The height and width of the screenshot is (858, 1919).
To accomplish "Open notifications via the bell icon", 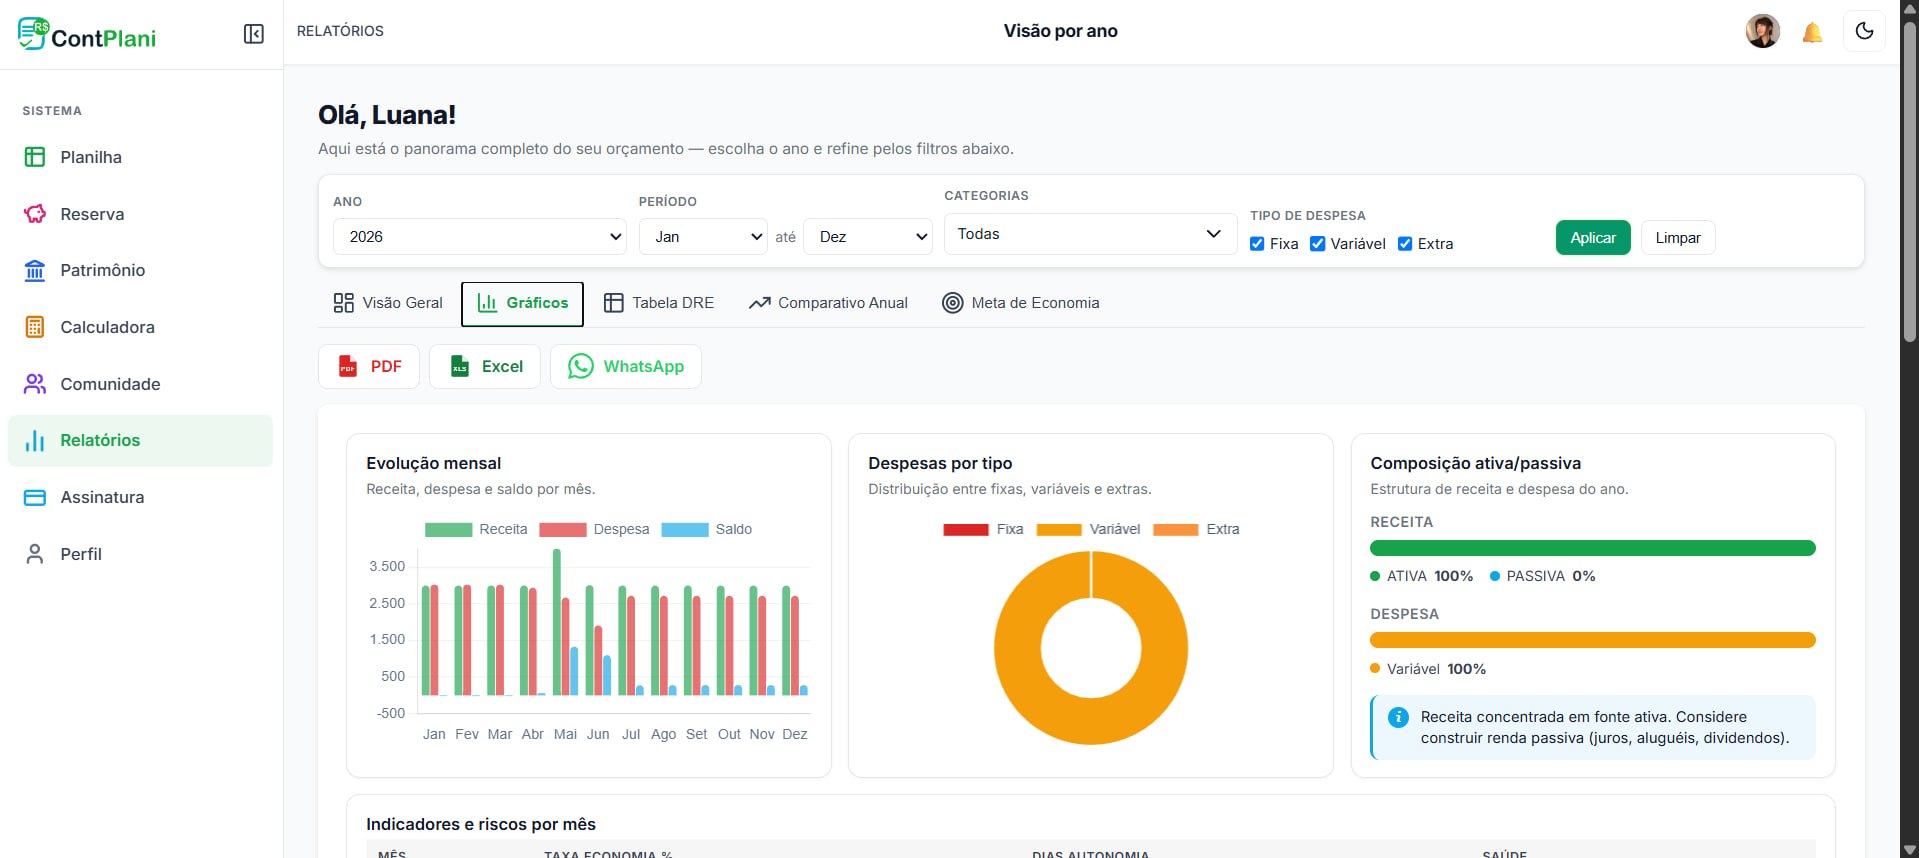I will click(1812, 32).
